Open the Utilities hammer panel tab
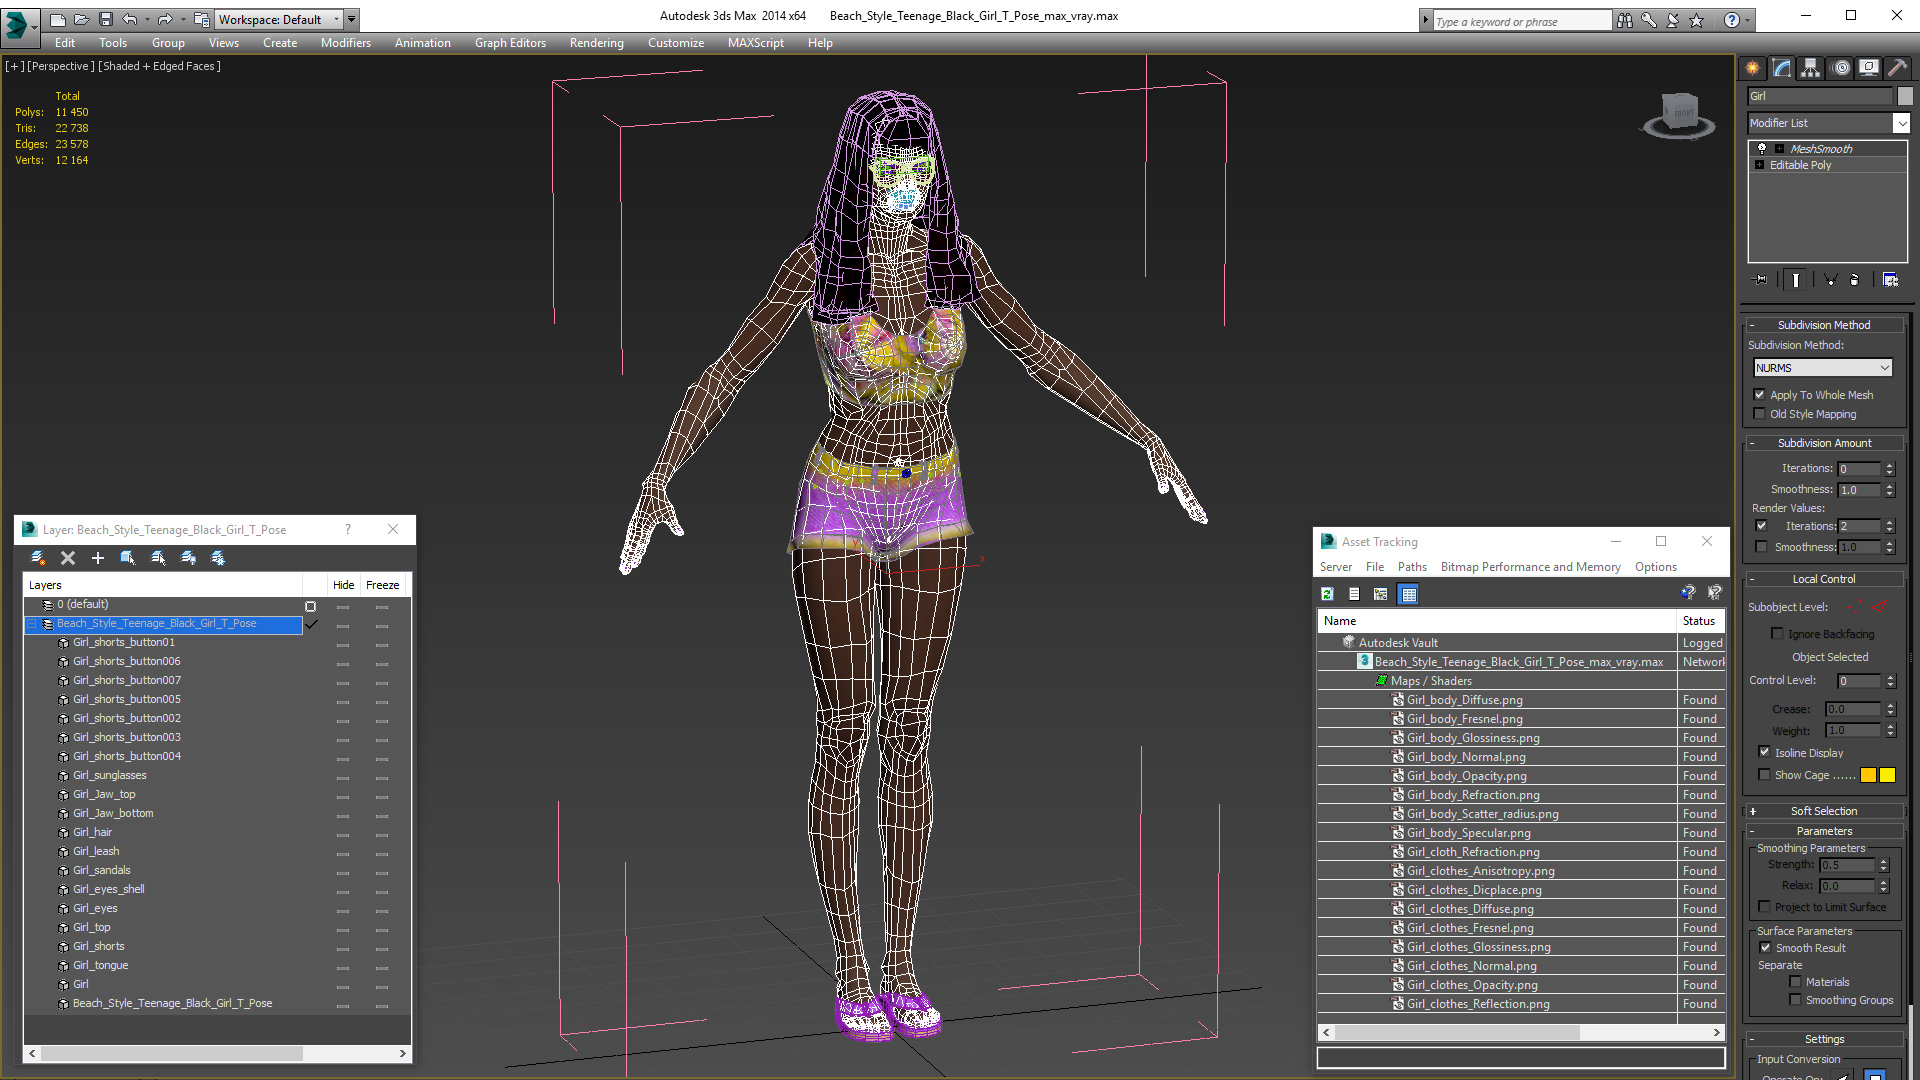Image resolution: width=1920 pixels, height=1080 pixels. [1897, 68]
